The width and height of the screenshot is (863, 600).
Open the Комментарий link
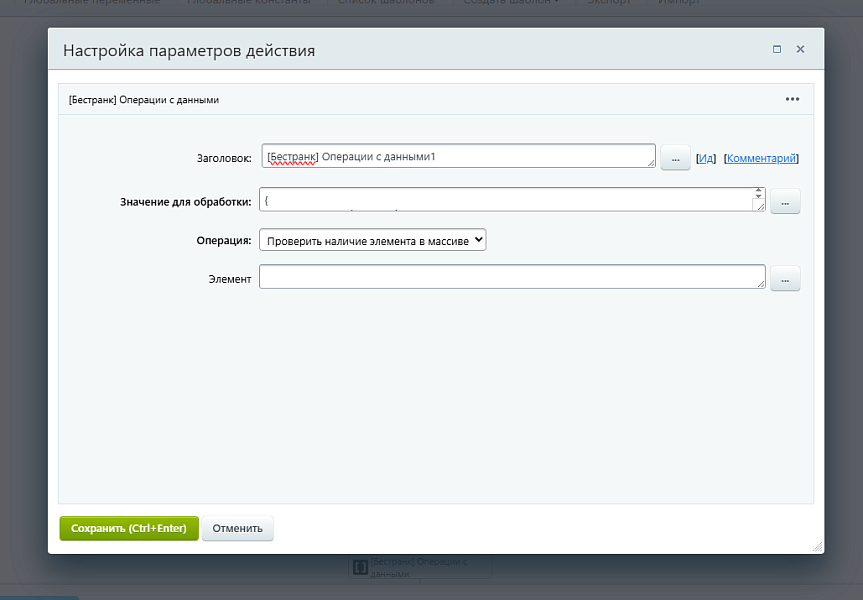point(761,158)
